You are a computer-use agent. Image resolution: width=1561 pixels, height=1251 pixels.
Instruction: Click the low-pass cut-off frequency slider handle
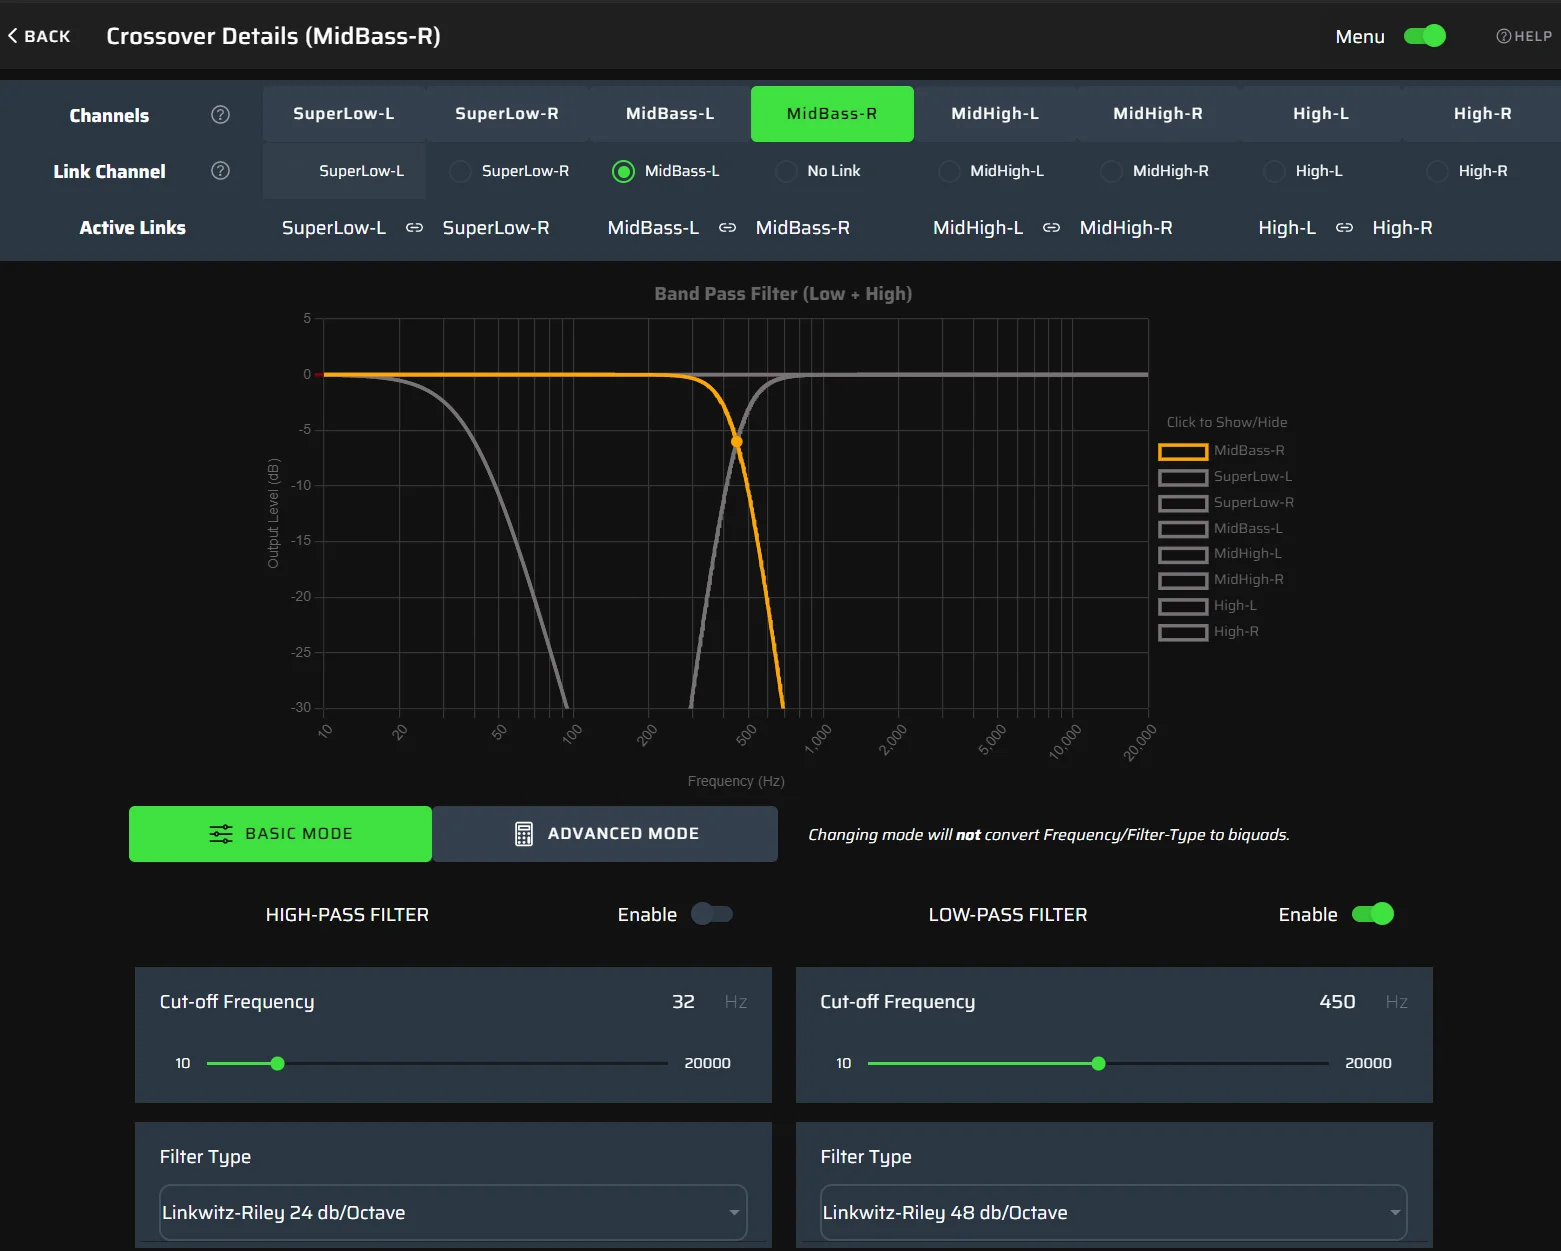point(1098,1063)
